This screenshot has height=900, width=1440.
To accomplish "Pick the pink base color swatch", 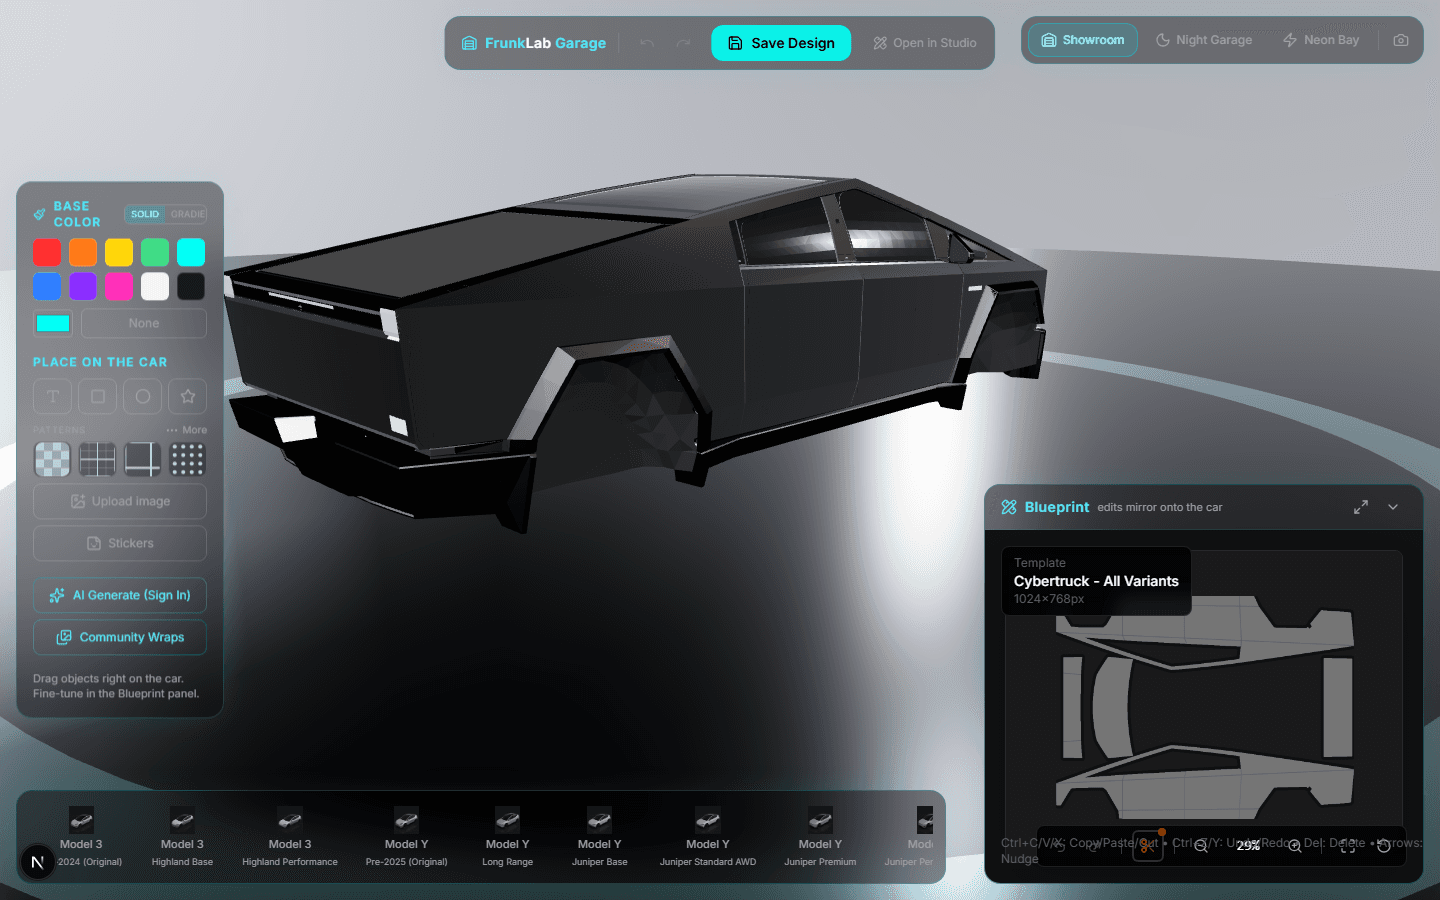I will tap(119, 286).
